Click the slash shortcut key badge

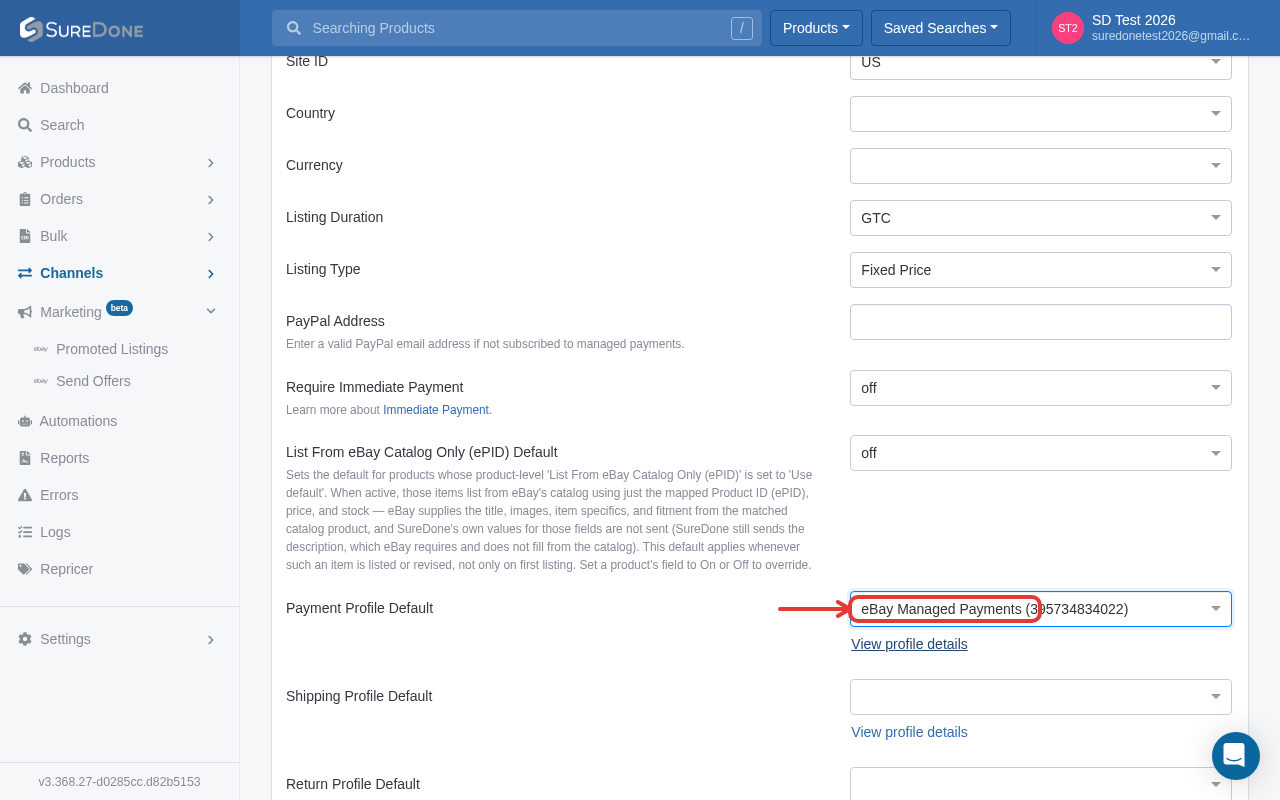pyautogui.click(x=742, y=28)
